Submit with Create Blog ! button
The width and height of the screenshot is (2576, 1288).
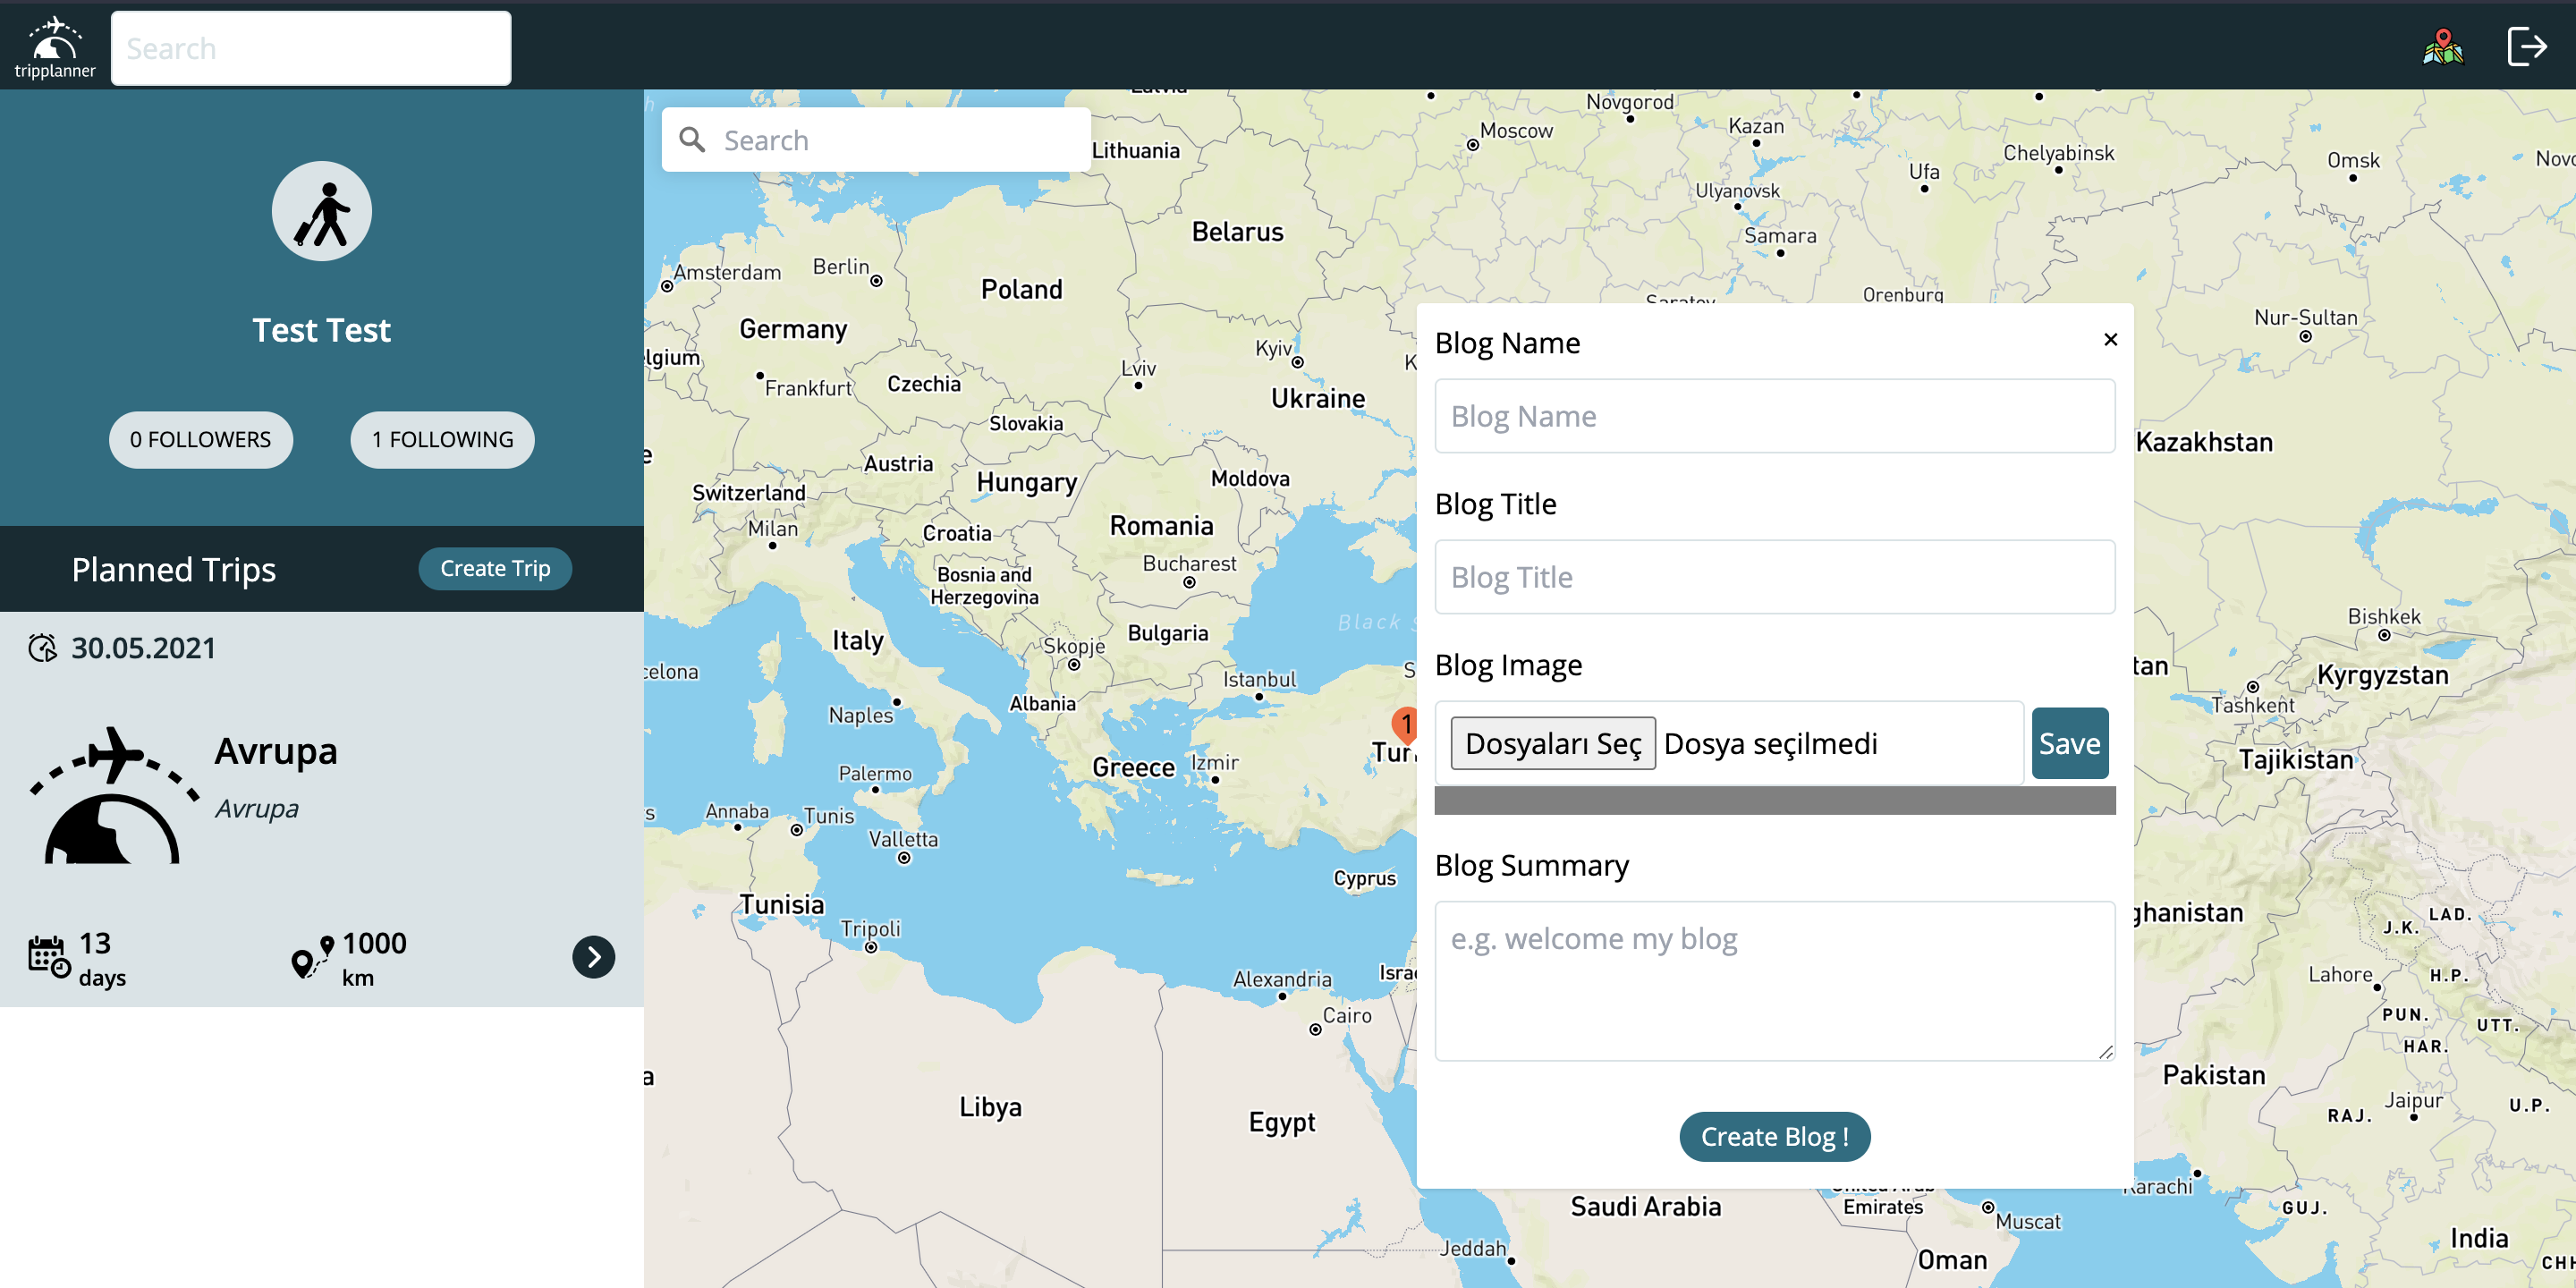1774,1136
